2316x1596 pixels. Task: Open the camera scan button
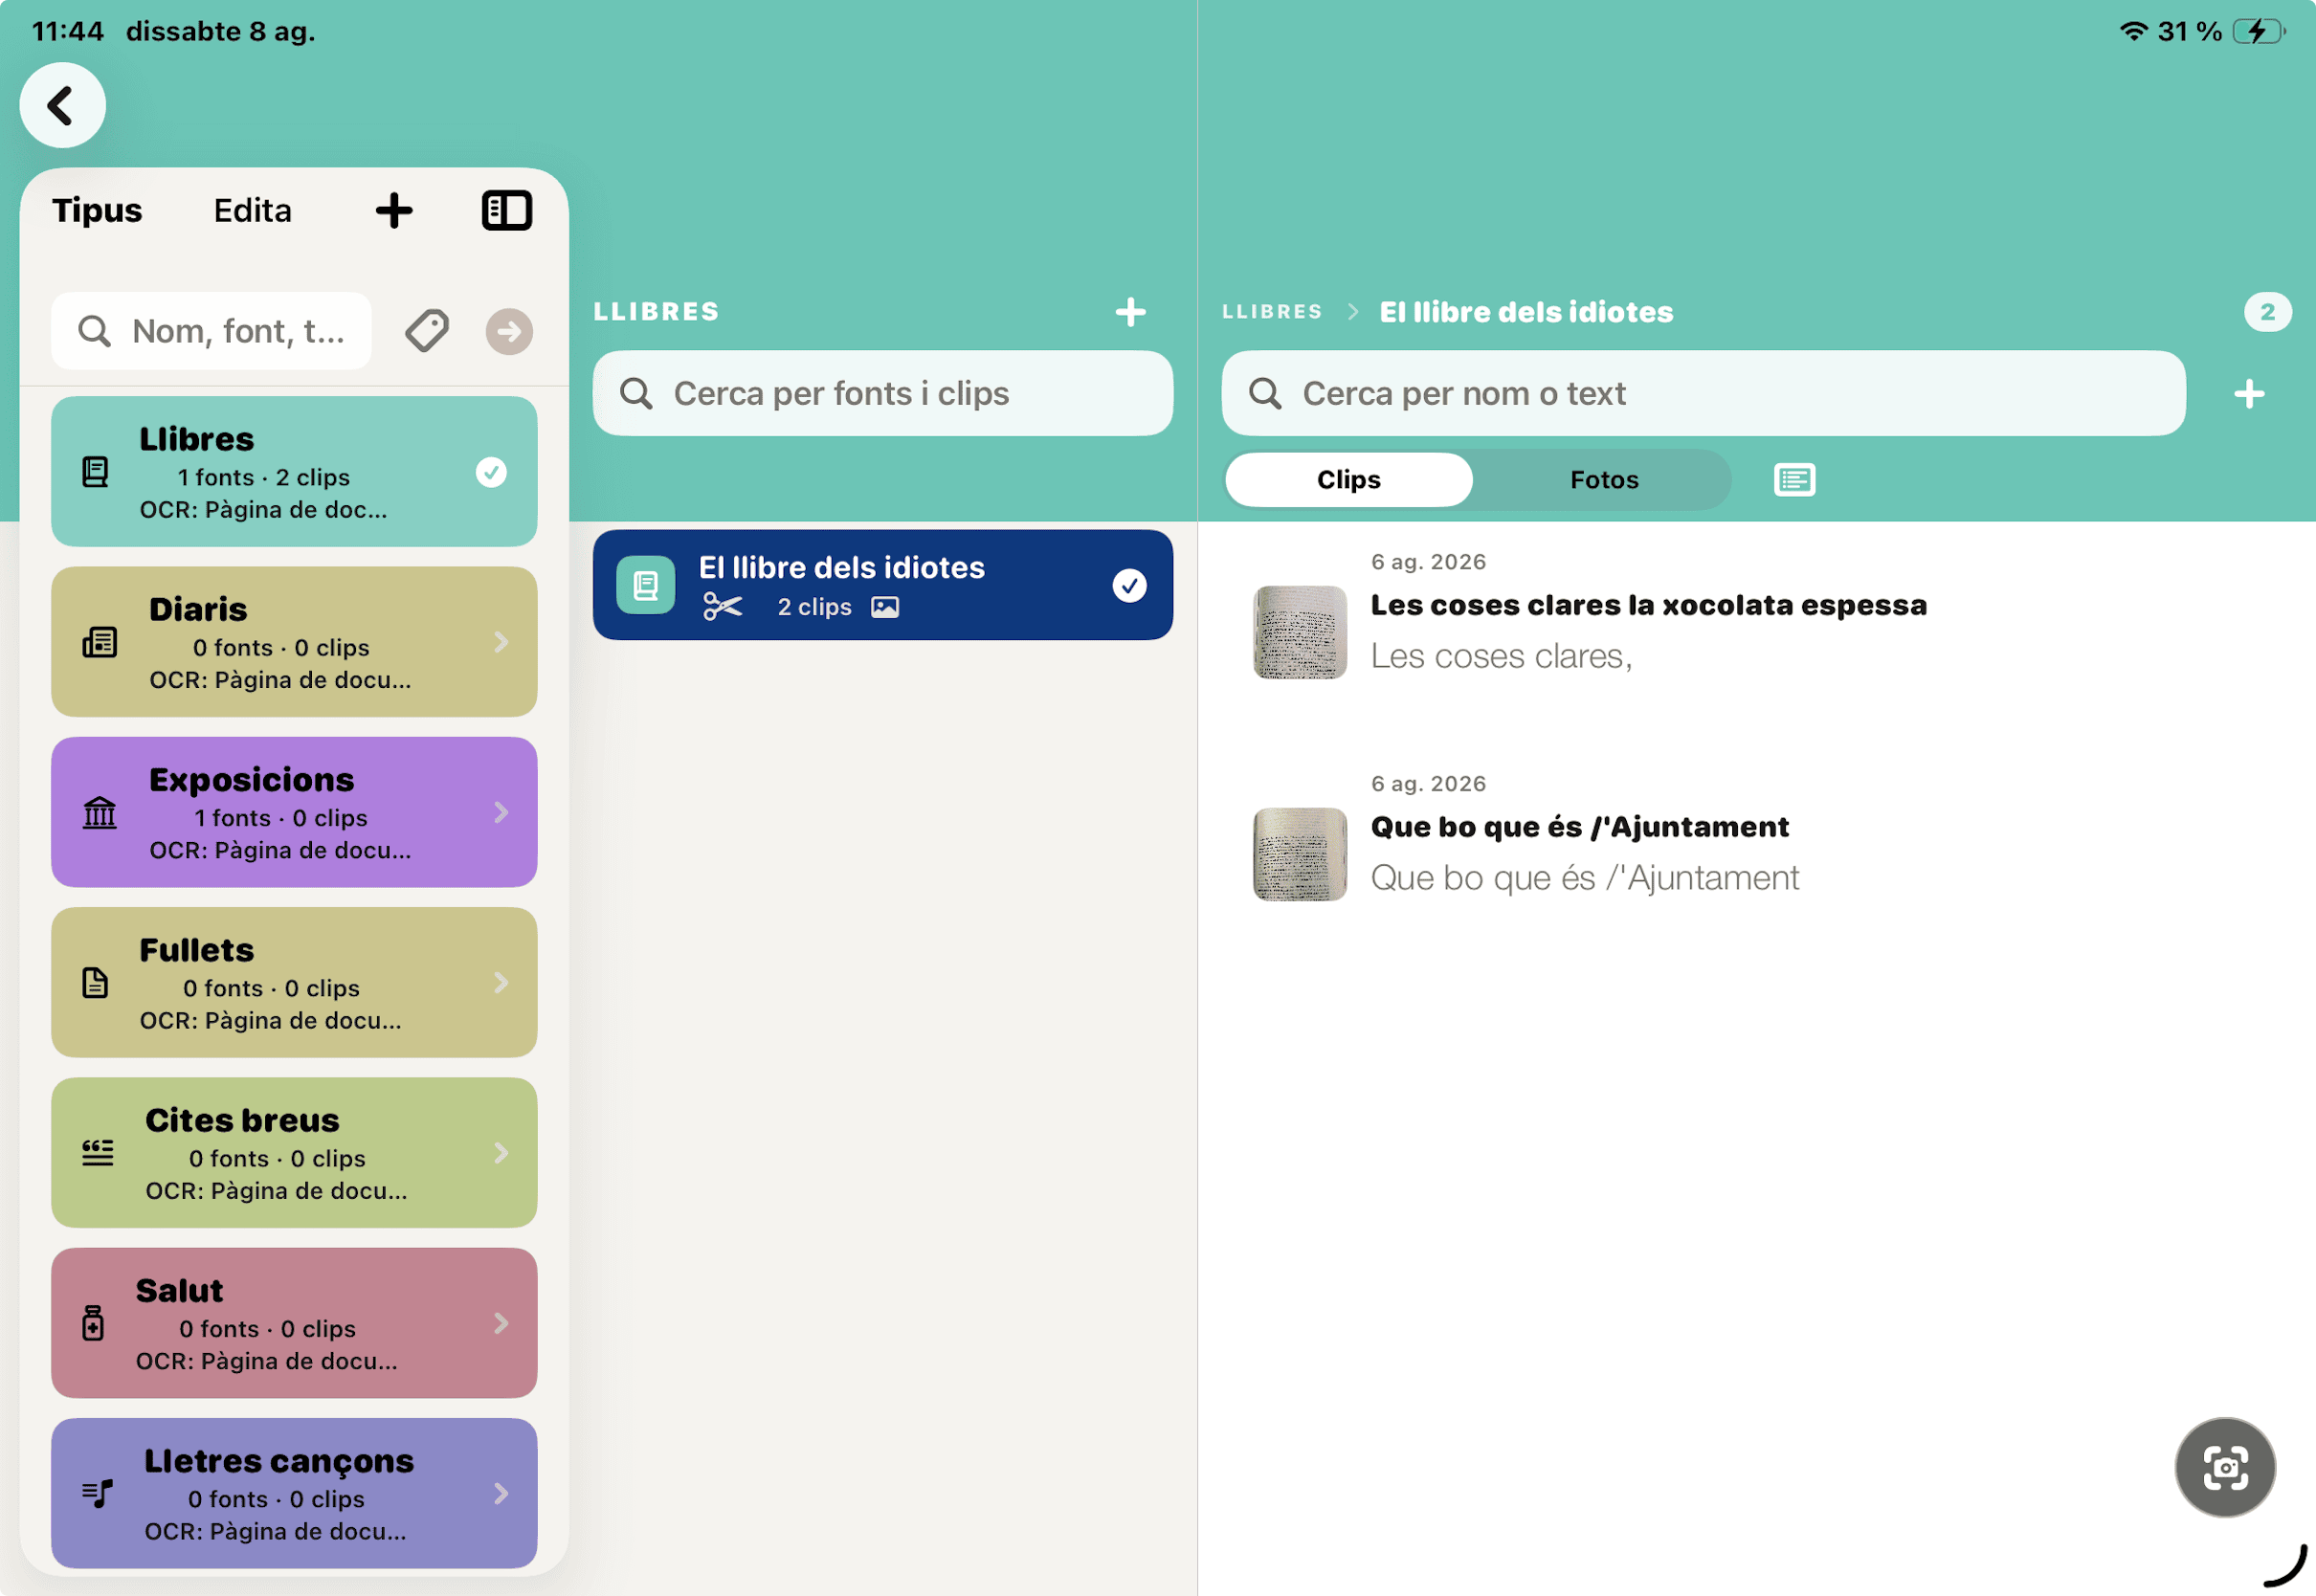click(x=2225, y=1467)
